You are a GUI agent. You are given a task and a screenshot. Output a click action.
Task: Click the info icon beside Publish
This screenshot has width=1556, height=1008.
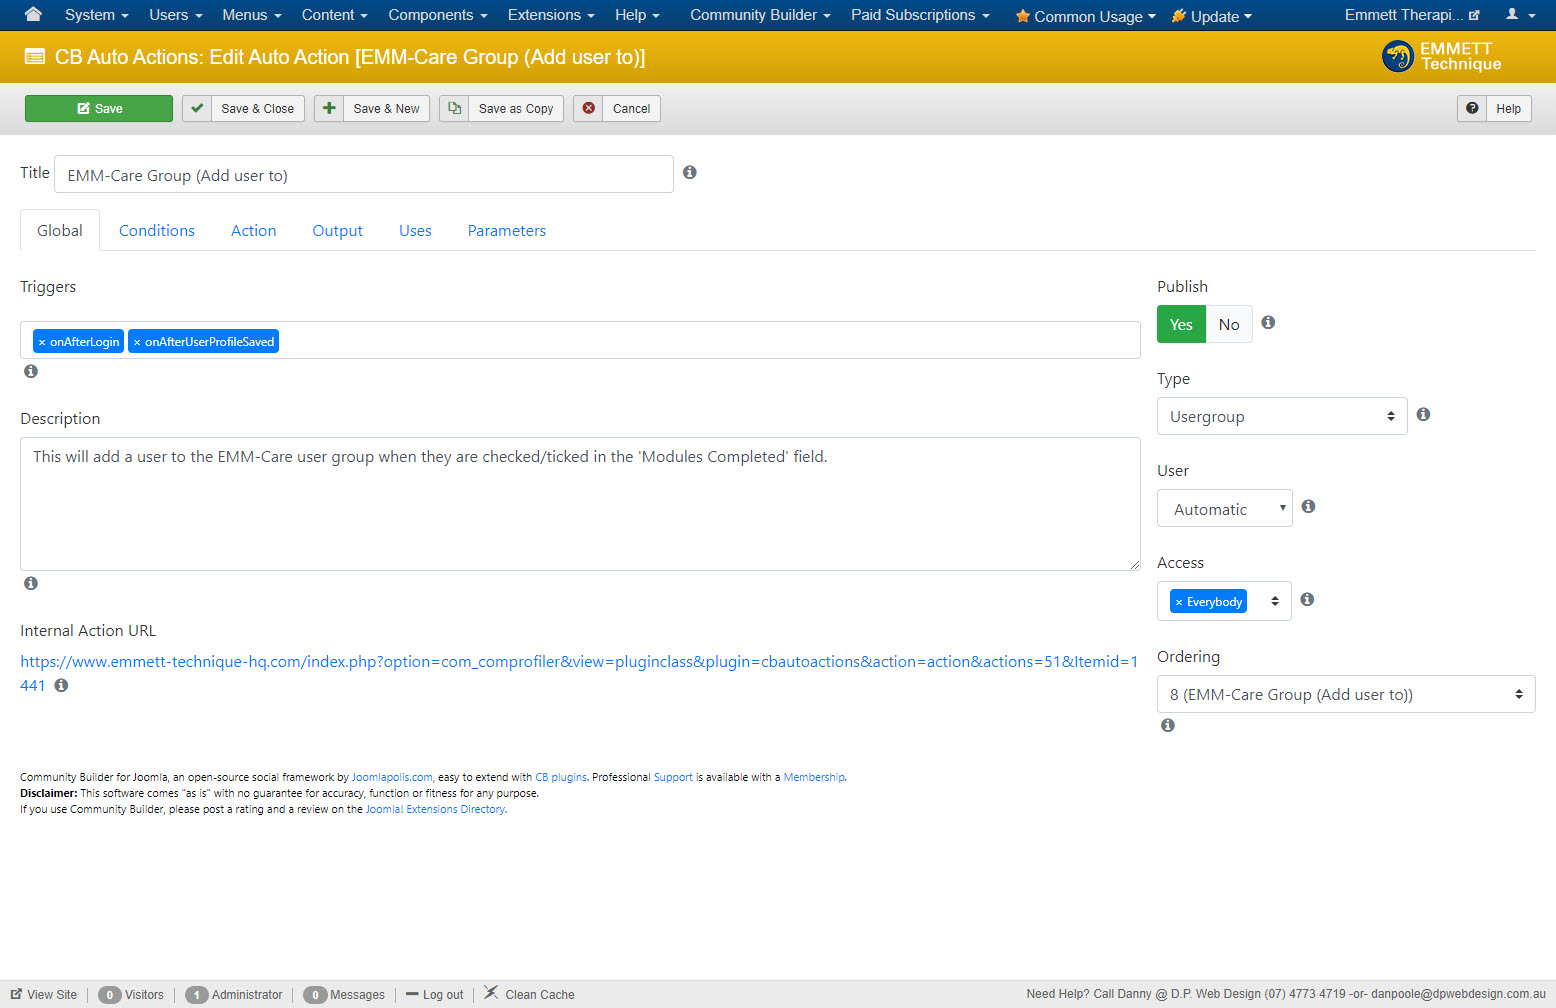coord(1268,322)
